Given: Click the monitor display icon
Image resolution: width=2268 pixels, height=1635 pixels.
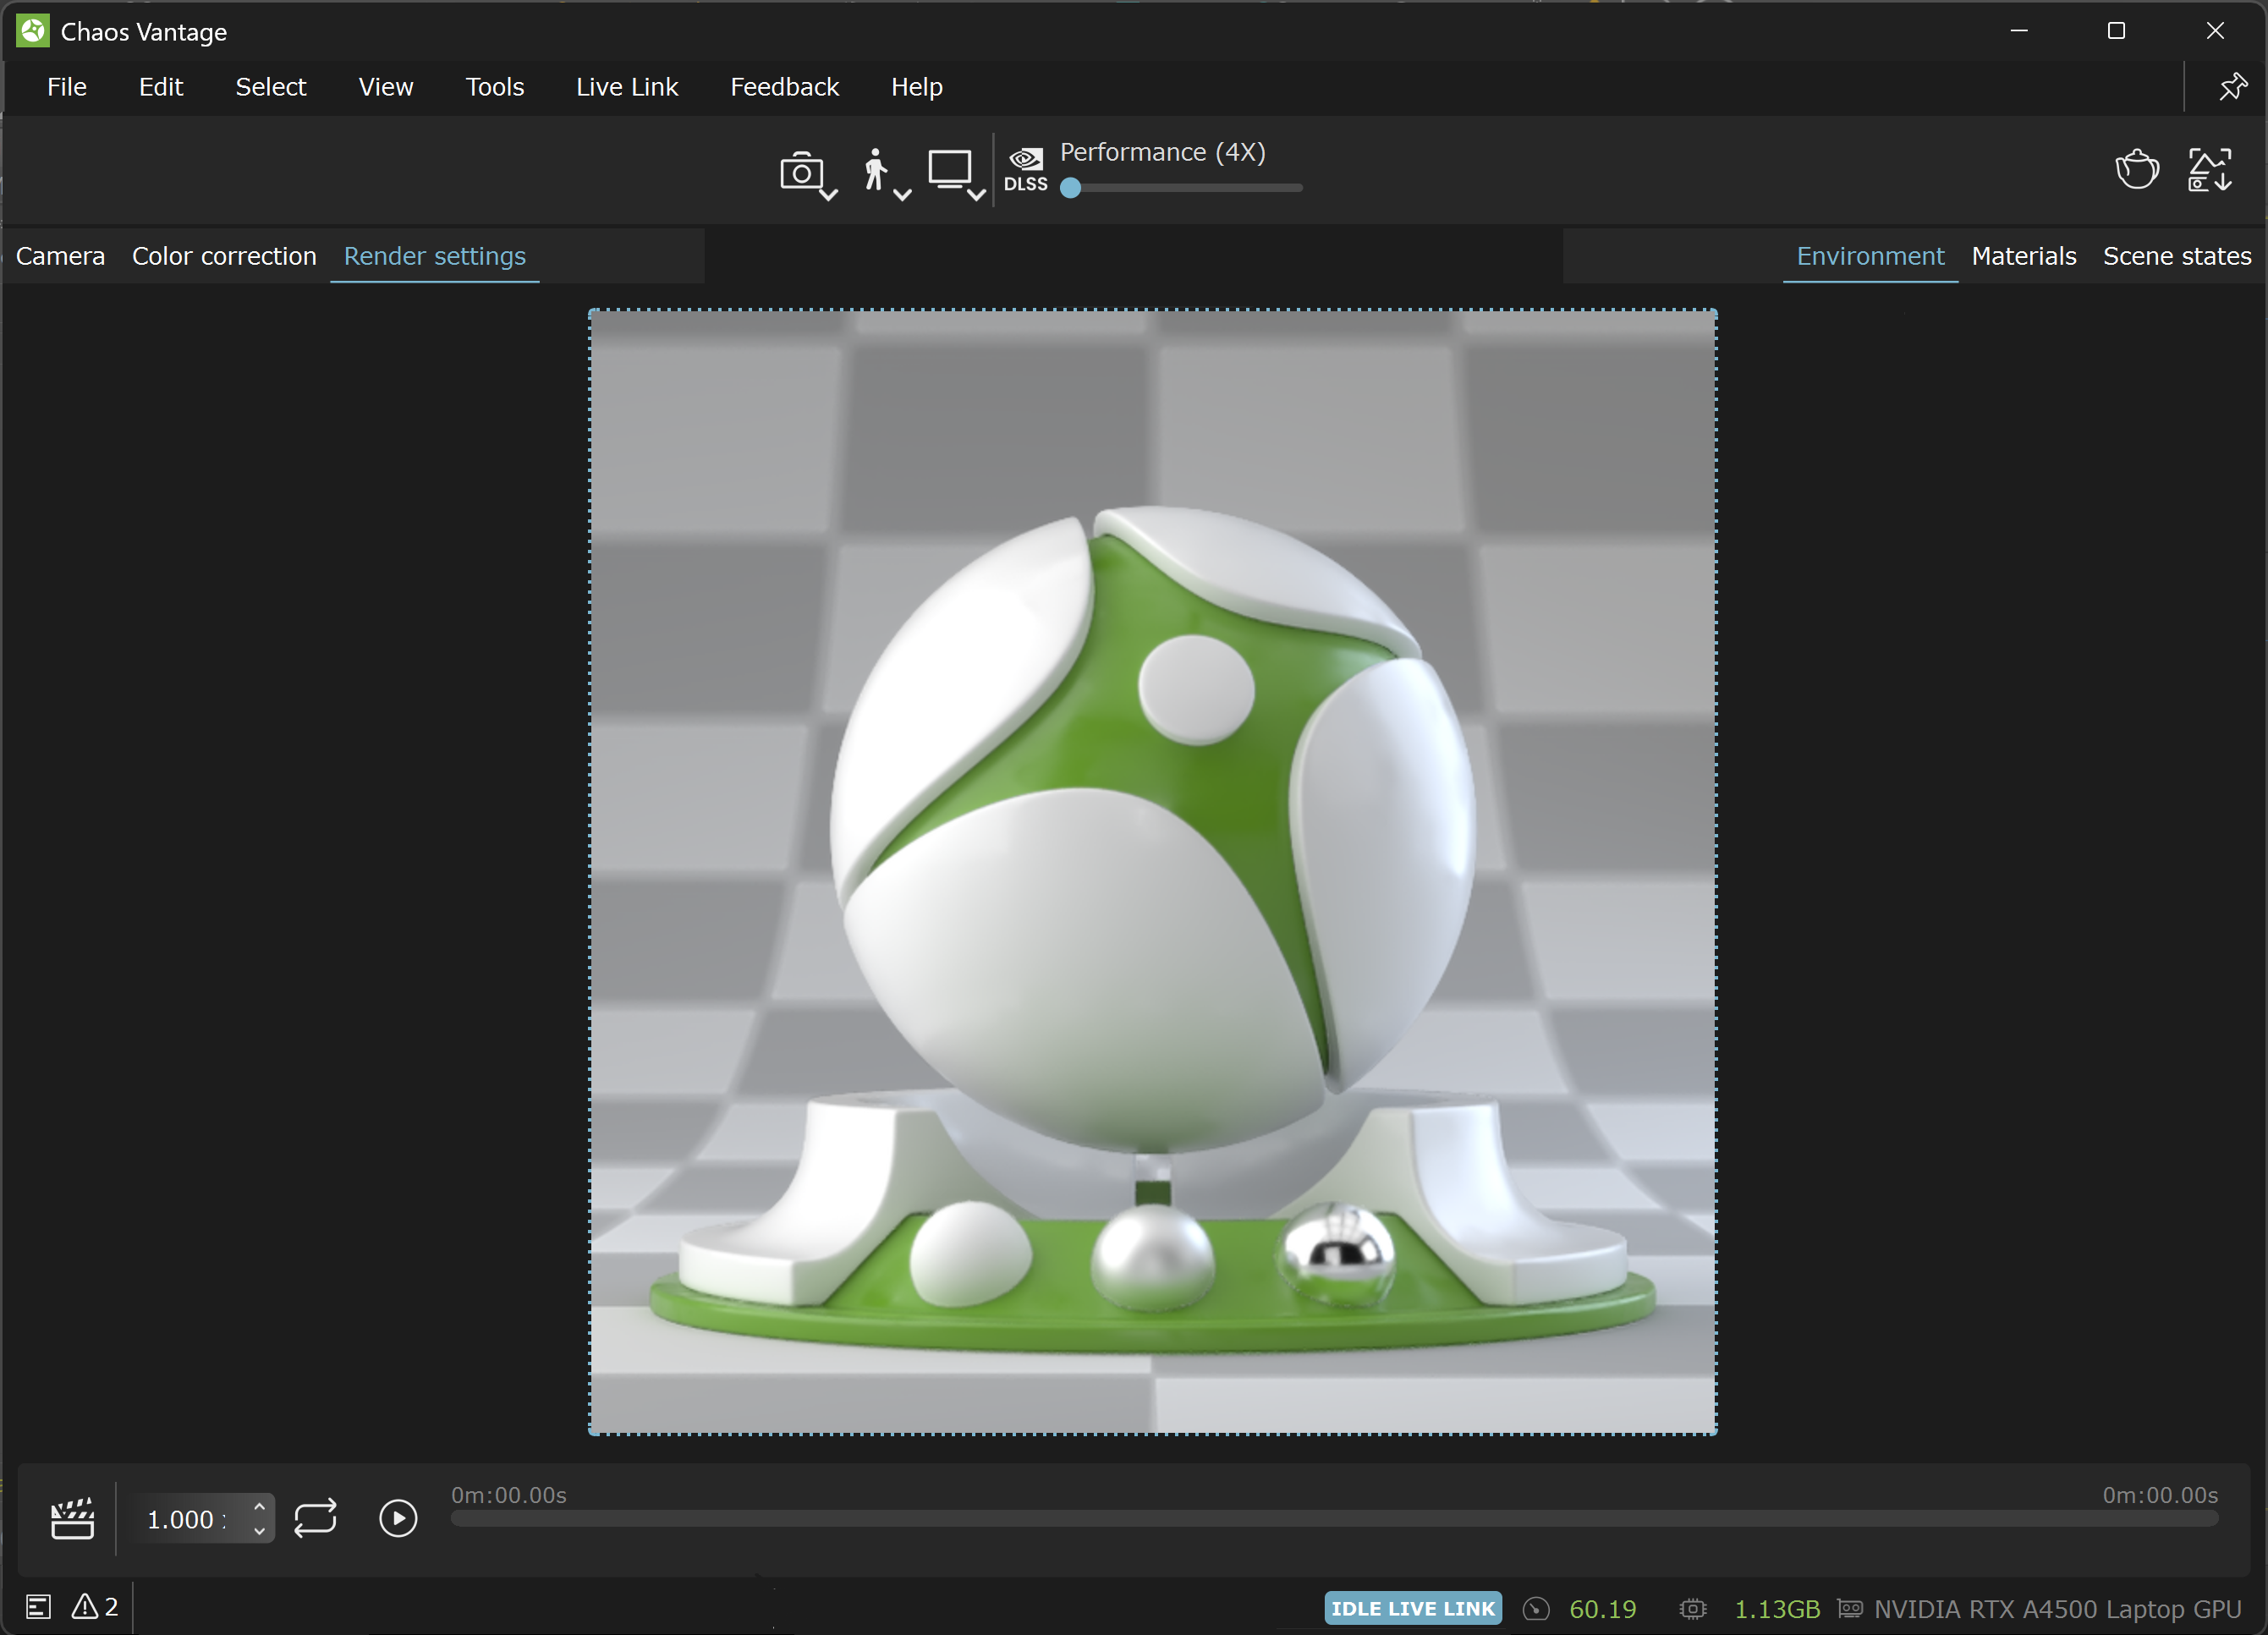Looking at the screenshot, I should tap(949, 169).
